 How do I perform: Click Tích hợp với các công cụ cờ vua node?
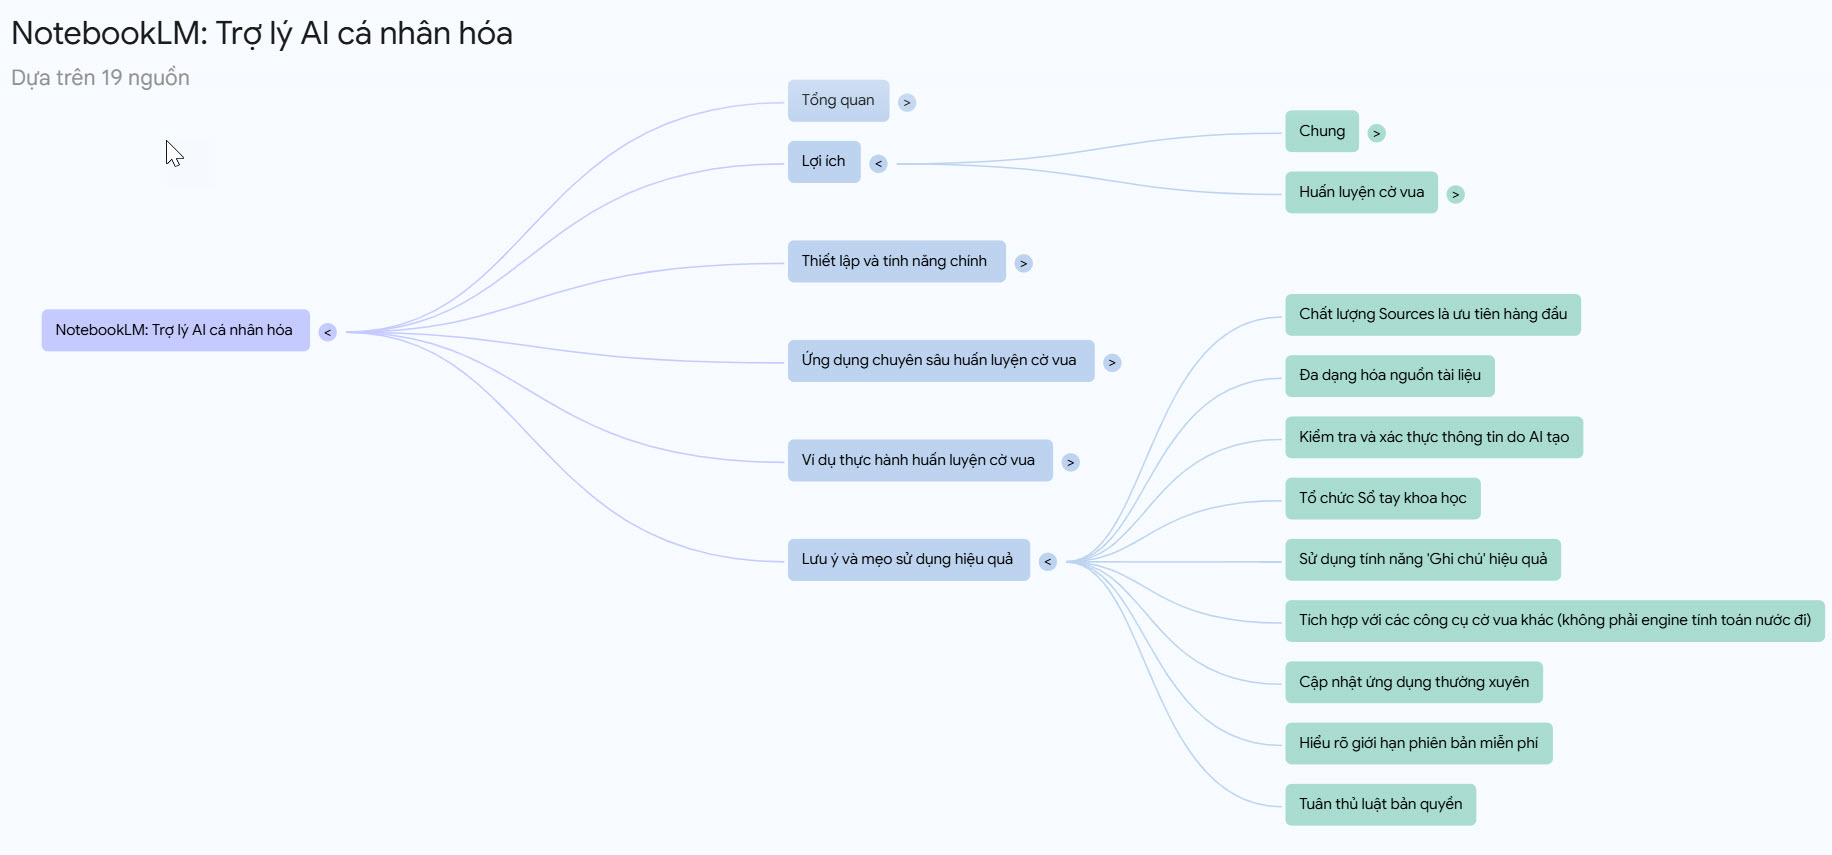point(1554,621)
